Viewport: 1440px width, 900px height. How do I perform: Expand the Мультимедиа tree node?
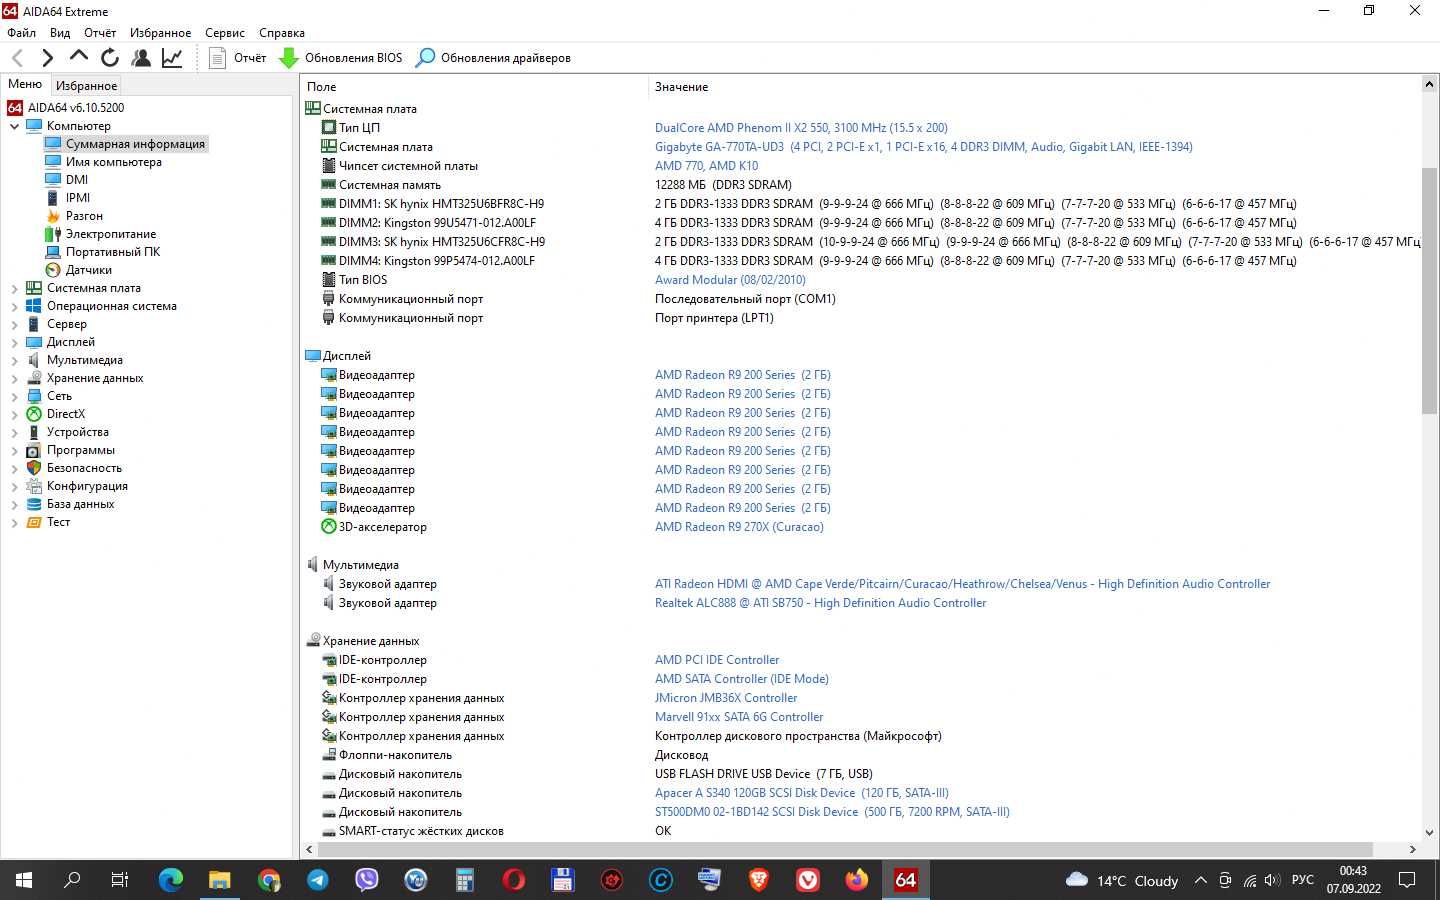14,360
